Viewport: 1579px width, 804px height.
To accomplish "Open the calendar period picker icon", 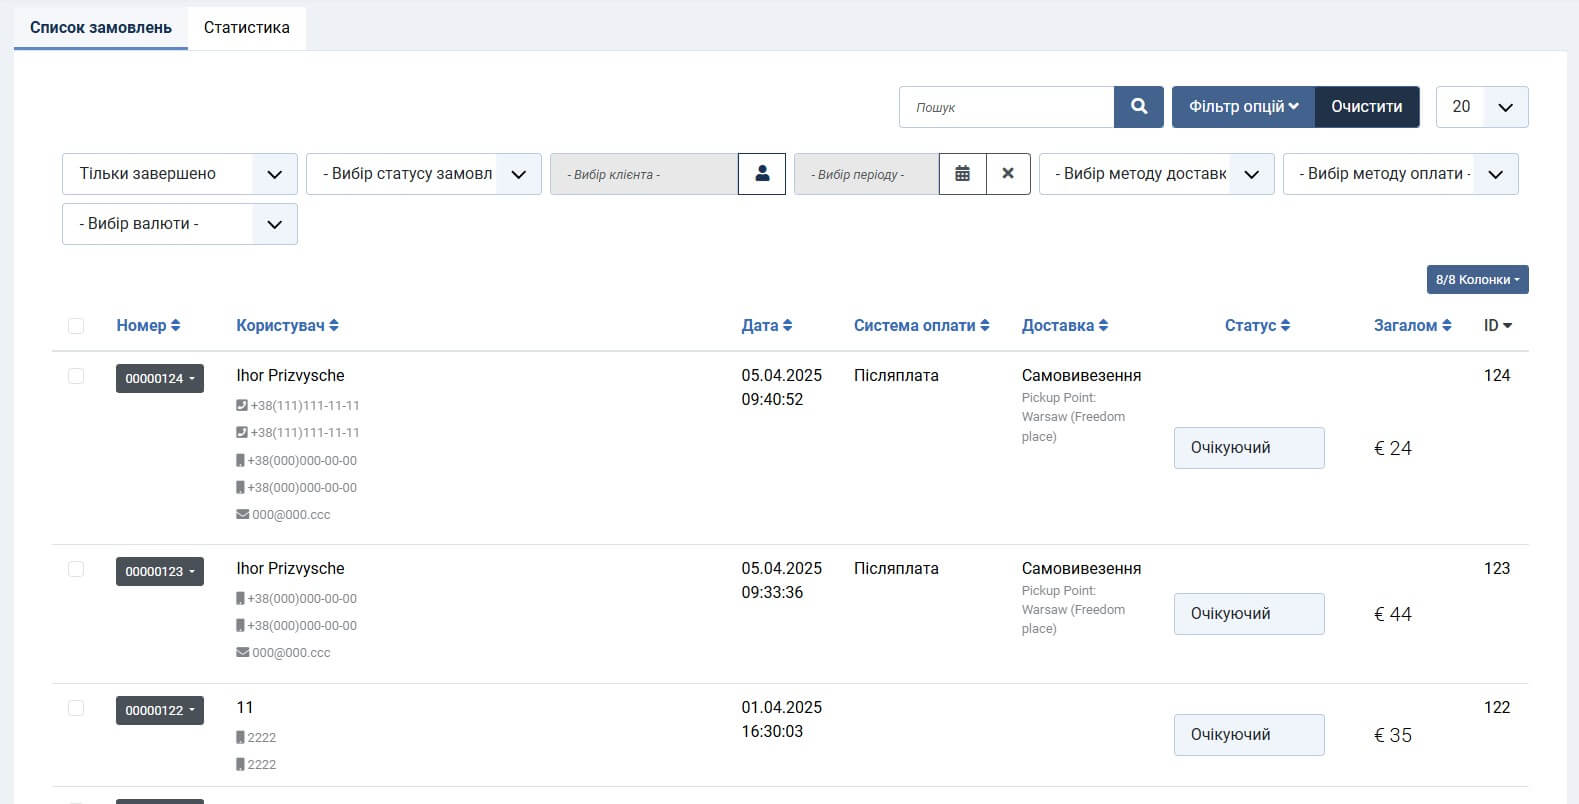I will point(962,174).
